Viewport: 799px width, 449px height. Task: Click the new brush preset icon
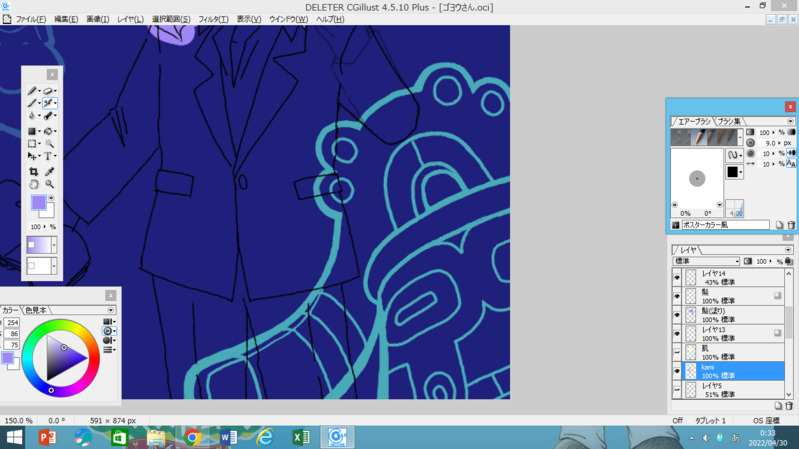coord(779,225)
